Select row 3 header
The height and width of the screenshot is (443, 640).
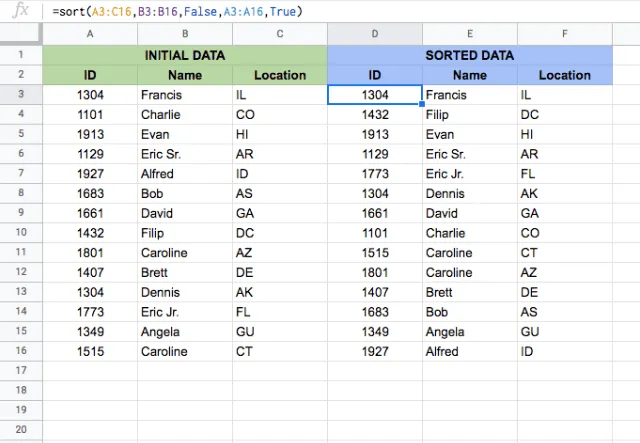tap(21, 95)
